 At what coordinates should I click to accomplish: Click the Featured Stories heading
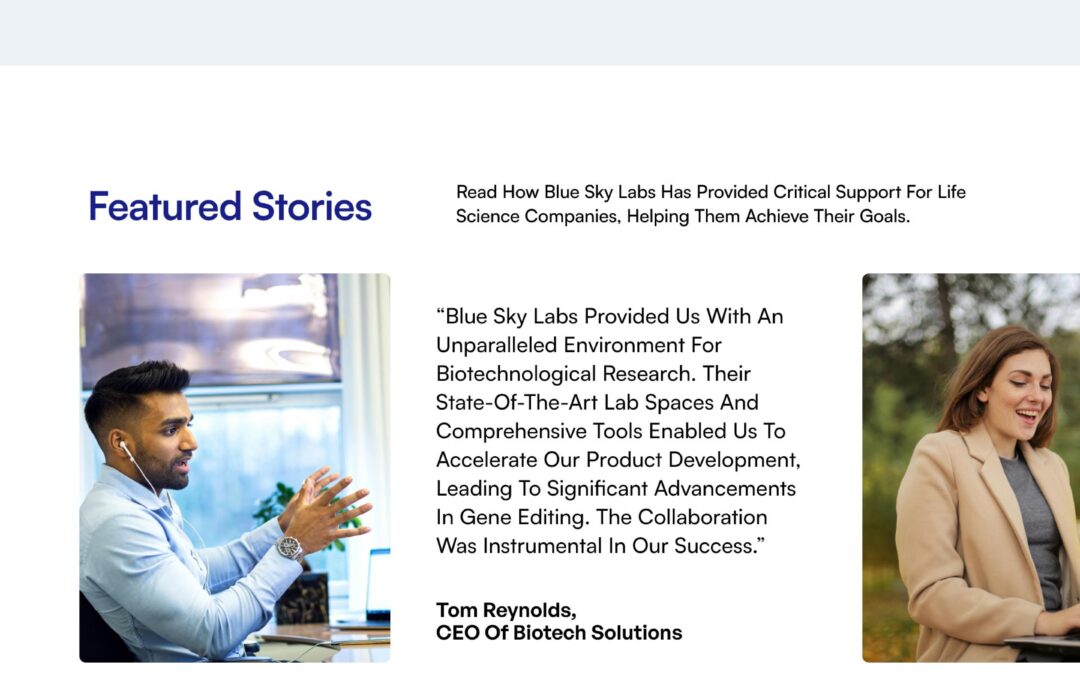click(230, 206)
